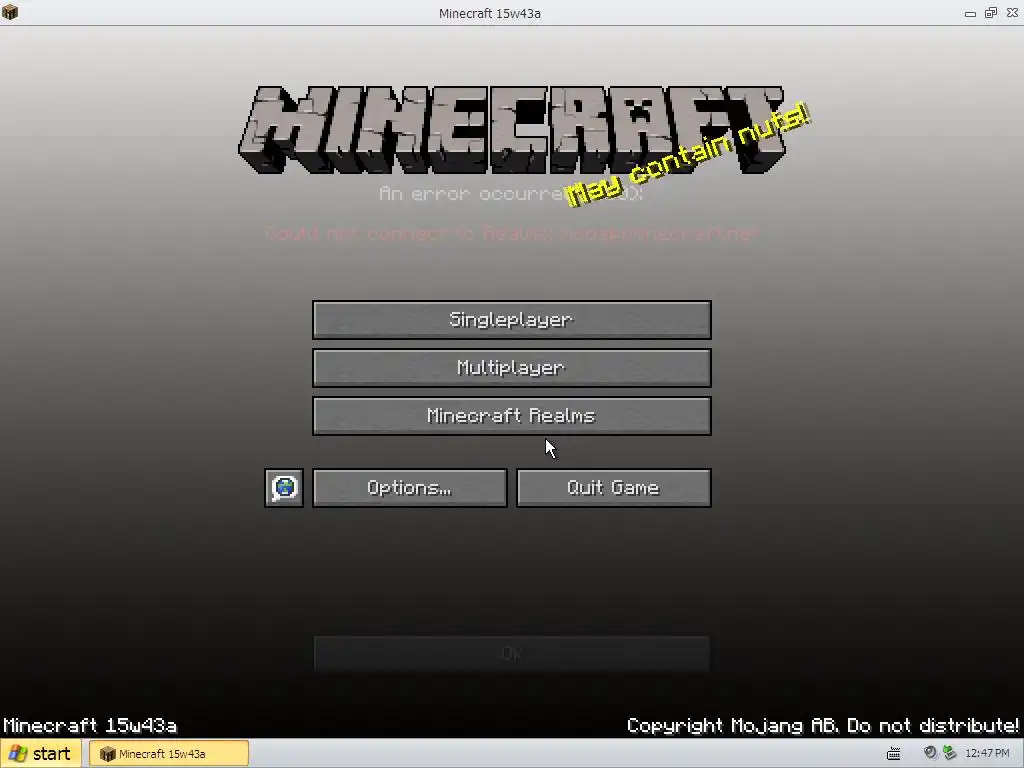Click the 'May contain nuts!' splash text
Screen dimensions: 1024x768
688,155
